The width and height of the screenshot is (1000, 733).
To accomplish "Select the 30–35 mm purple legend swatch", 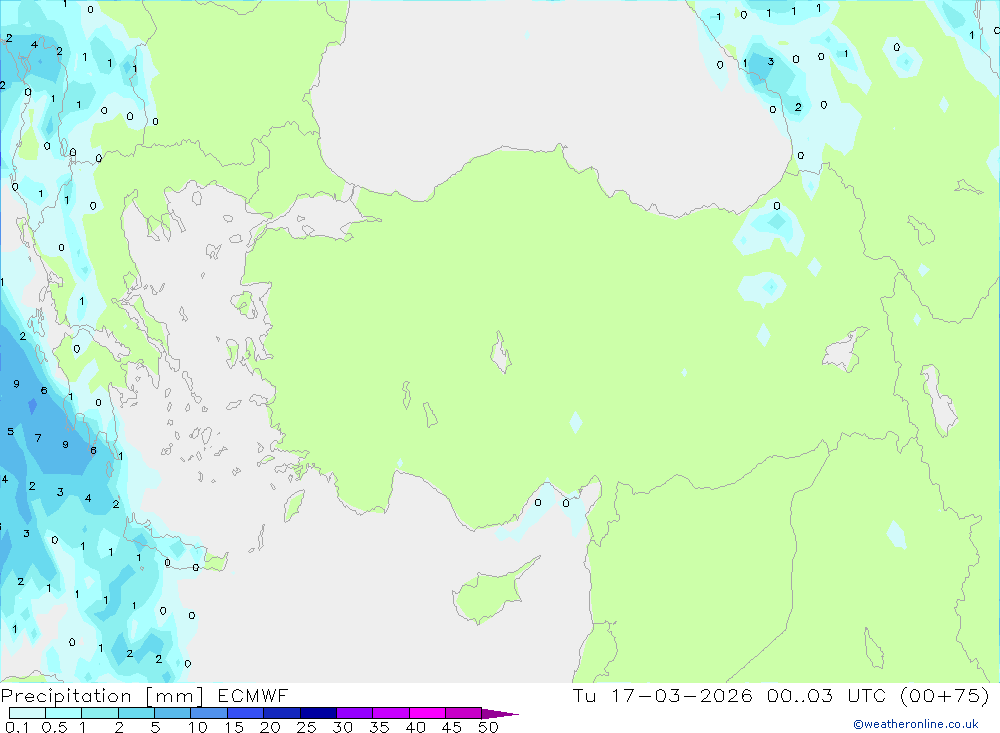I will point(354,713).
